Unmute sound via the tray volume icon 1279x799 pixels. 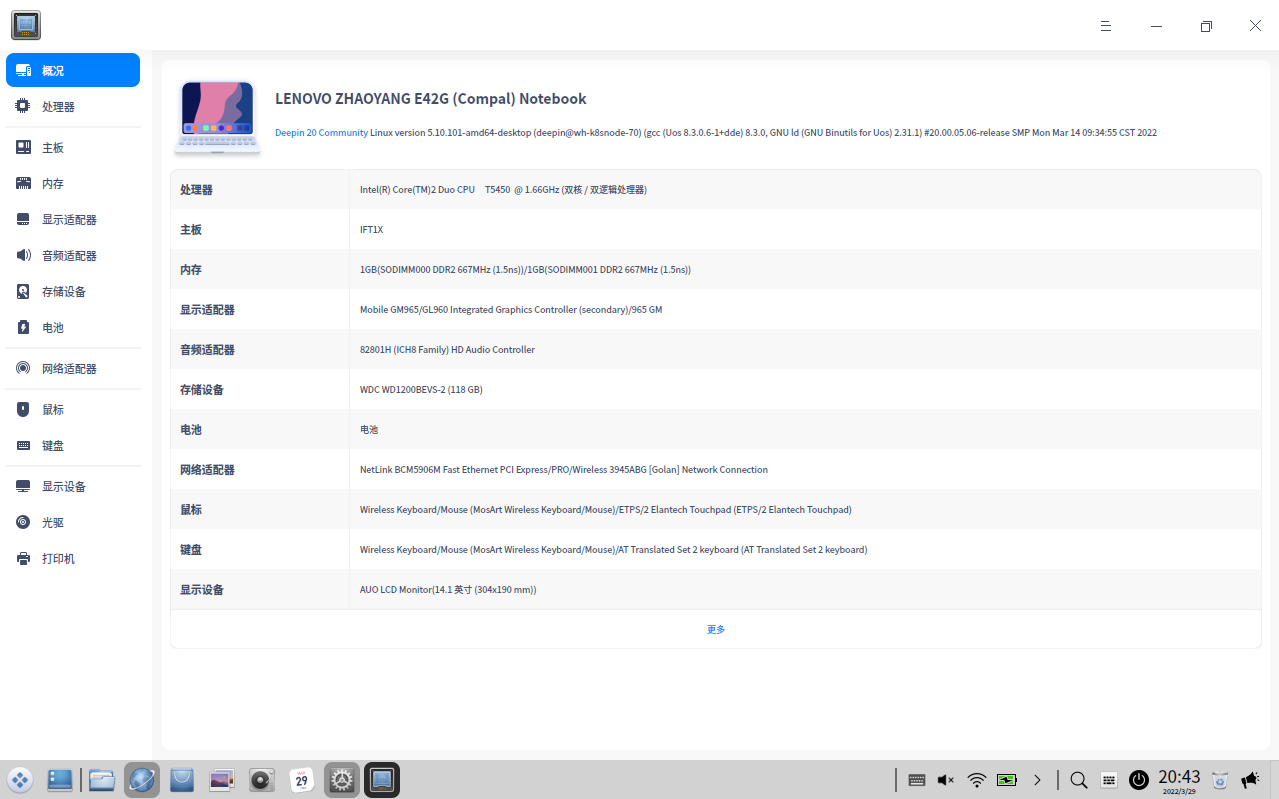point(946,780)
